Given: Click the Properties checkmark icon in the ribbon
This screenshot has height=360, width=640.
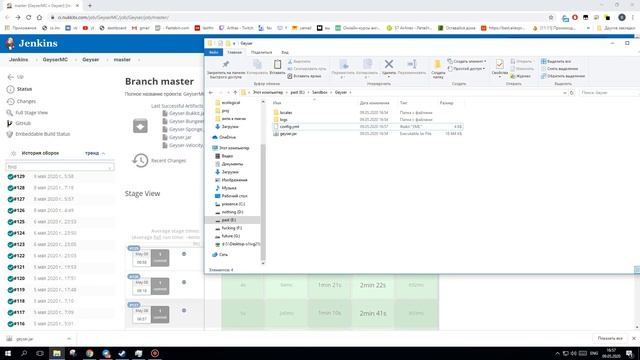Looking at the screenshot, I should [x=499, y=64].
